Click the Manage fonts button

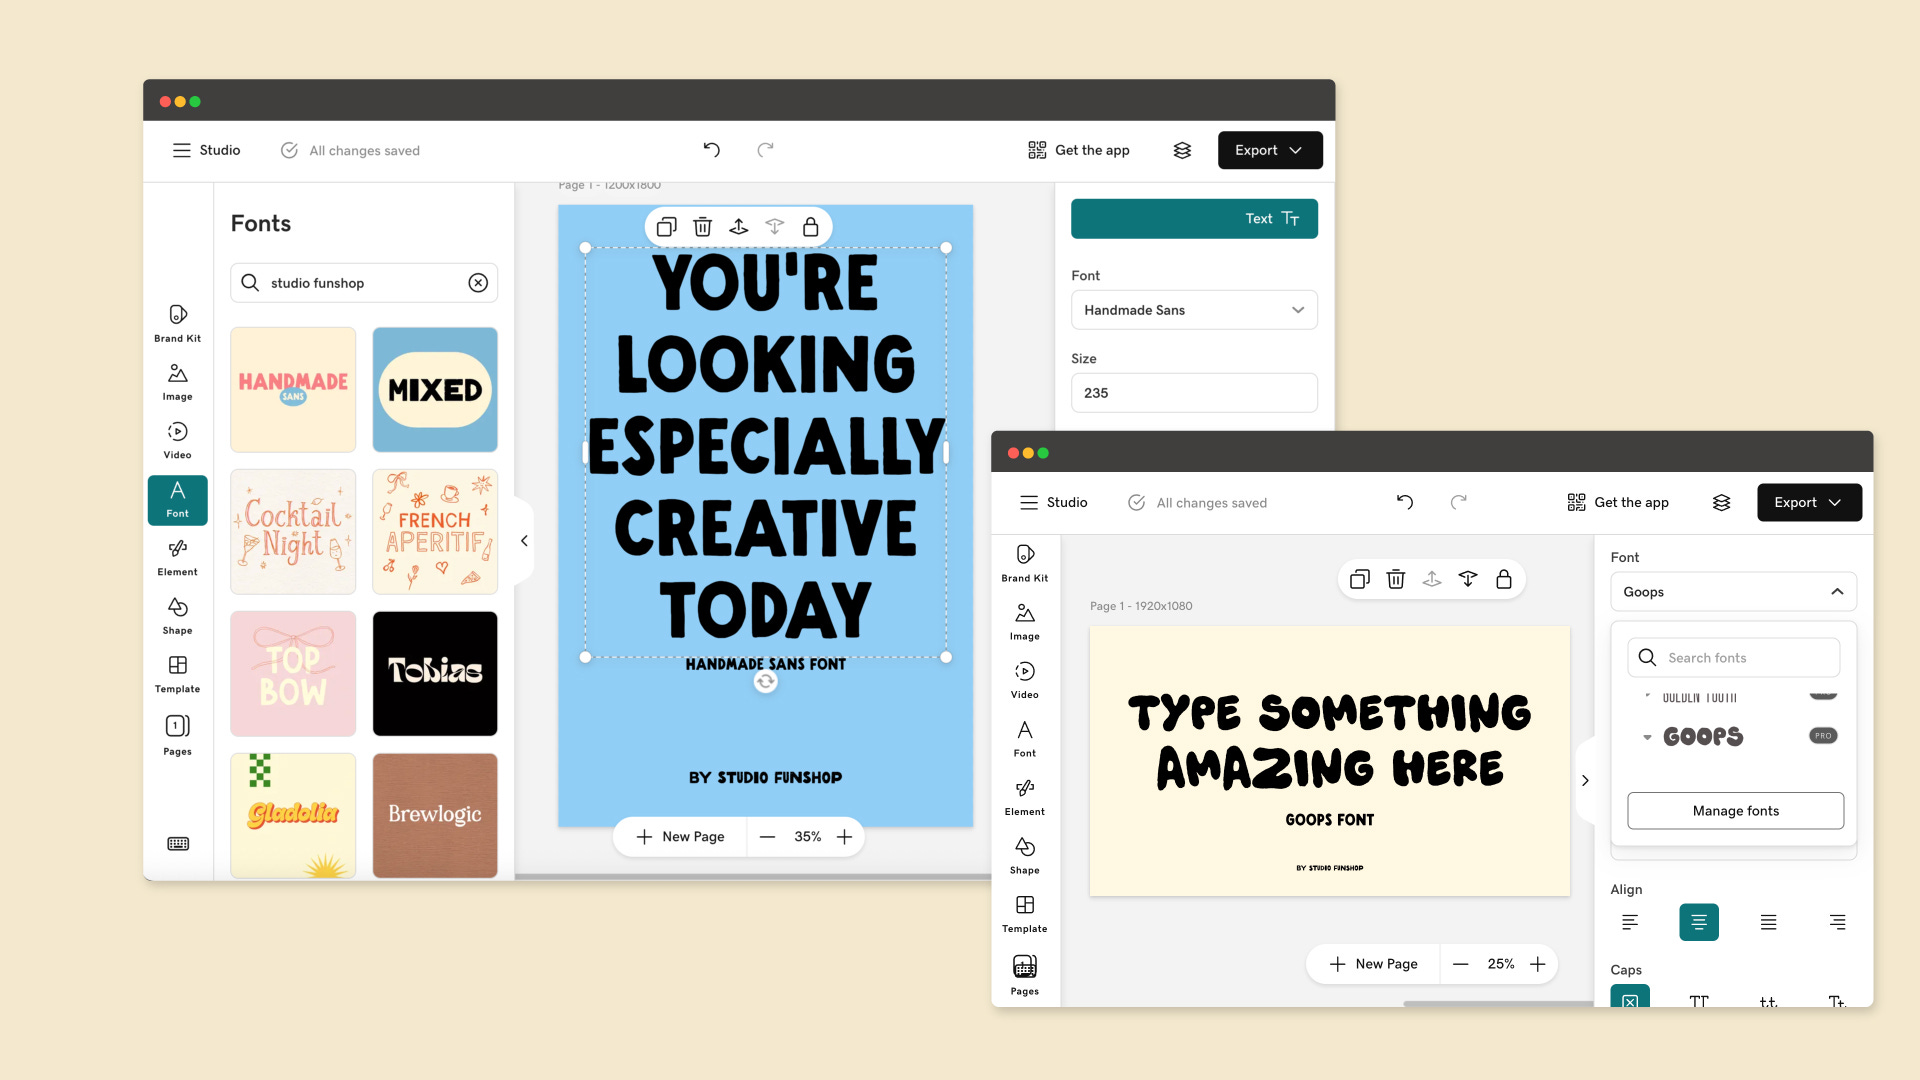tap(1735, 810)
